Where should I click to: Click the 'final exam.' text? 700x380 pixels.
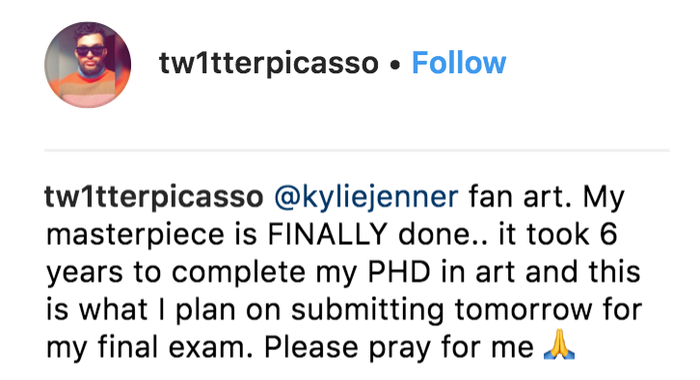(175, 347)
